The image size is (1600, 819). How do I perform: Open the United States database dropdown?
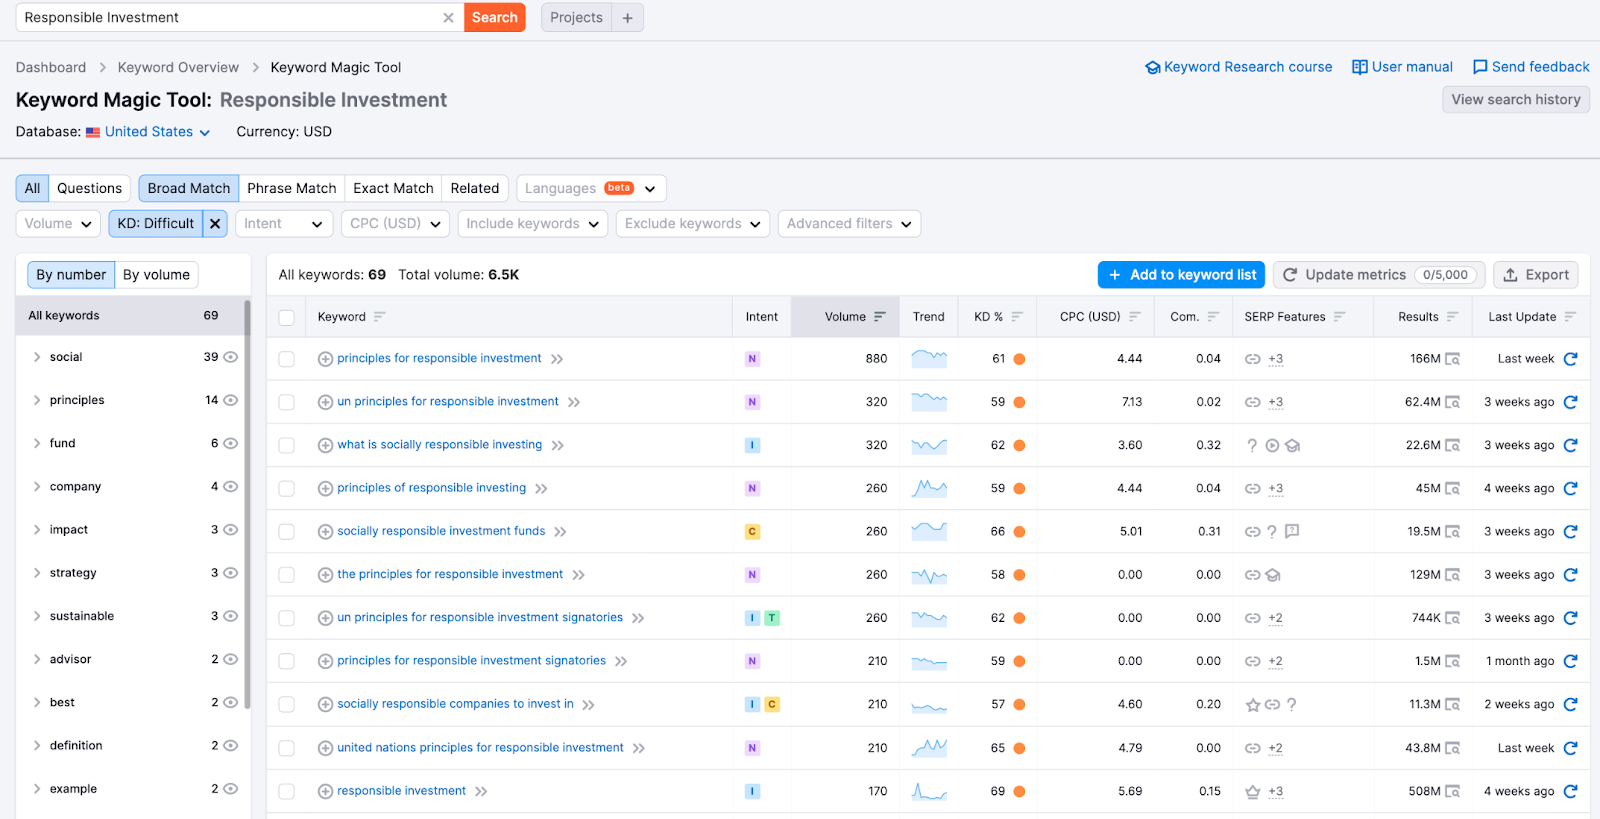[x=157, y=132]
